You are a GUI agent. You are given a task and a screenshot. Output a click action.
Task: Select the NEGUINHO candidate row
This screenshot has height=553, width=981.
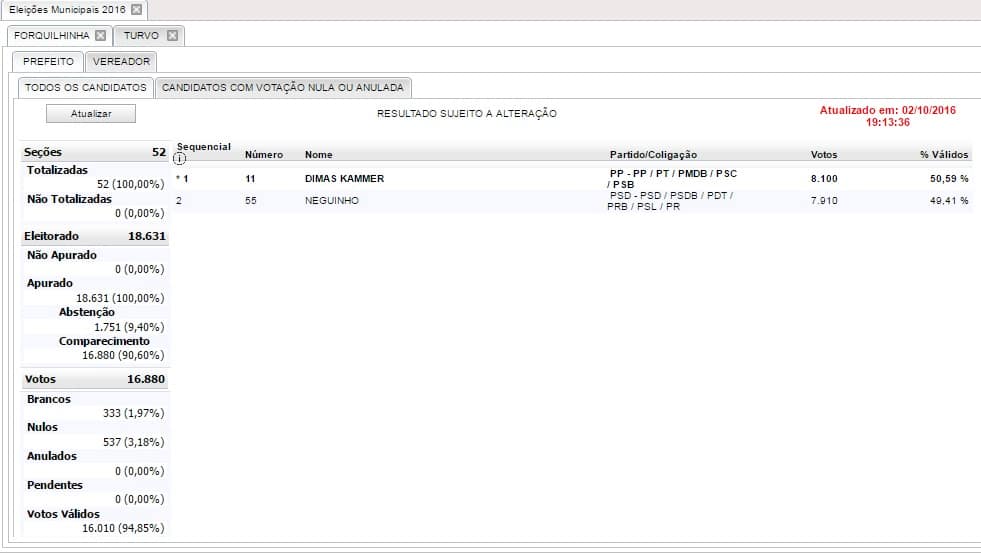(331, 201)
